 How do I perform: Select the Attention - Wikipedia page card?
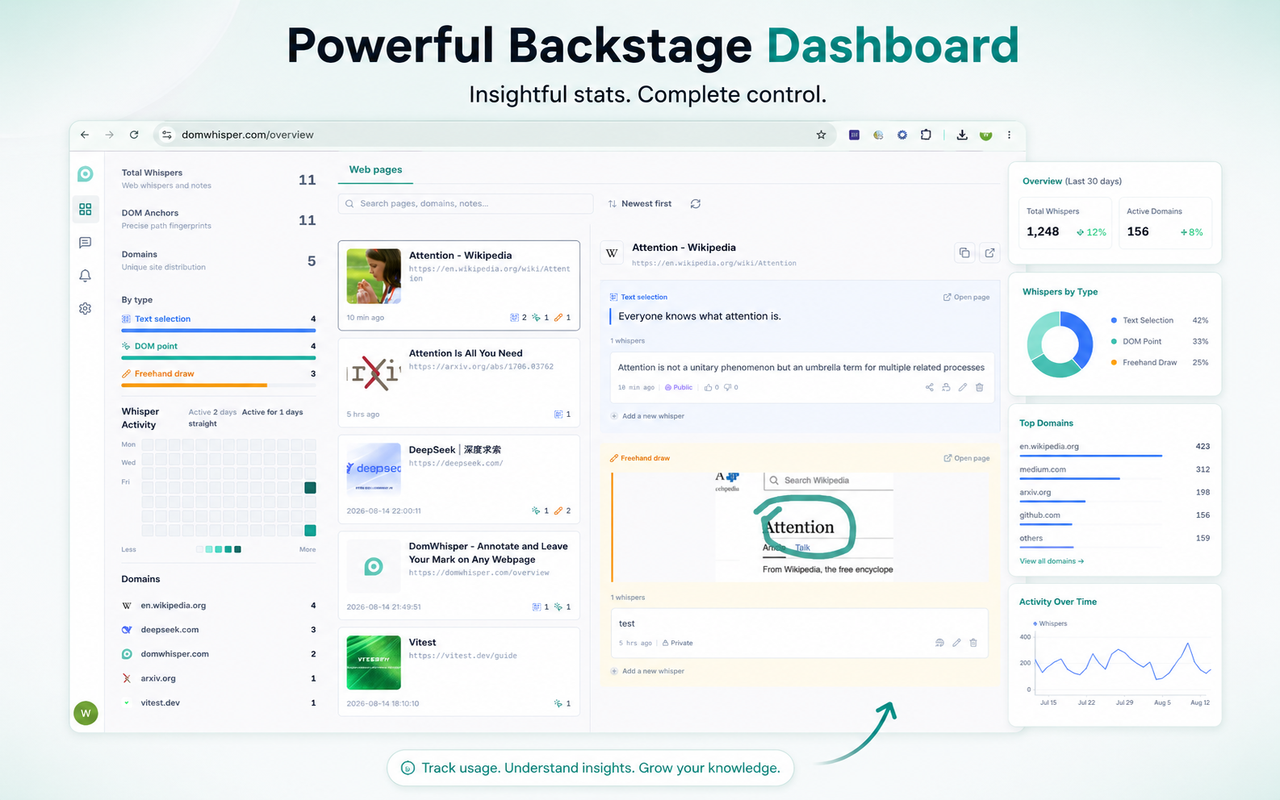coord(459,284)
